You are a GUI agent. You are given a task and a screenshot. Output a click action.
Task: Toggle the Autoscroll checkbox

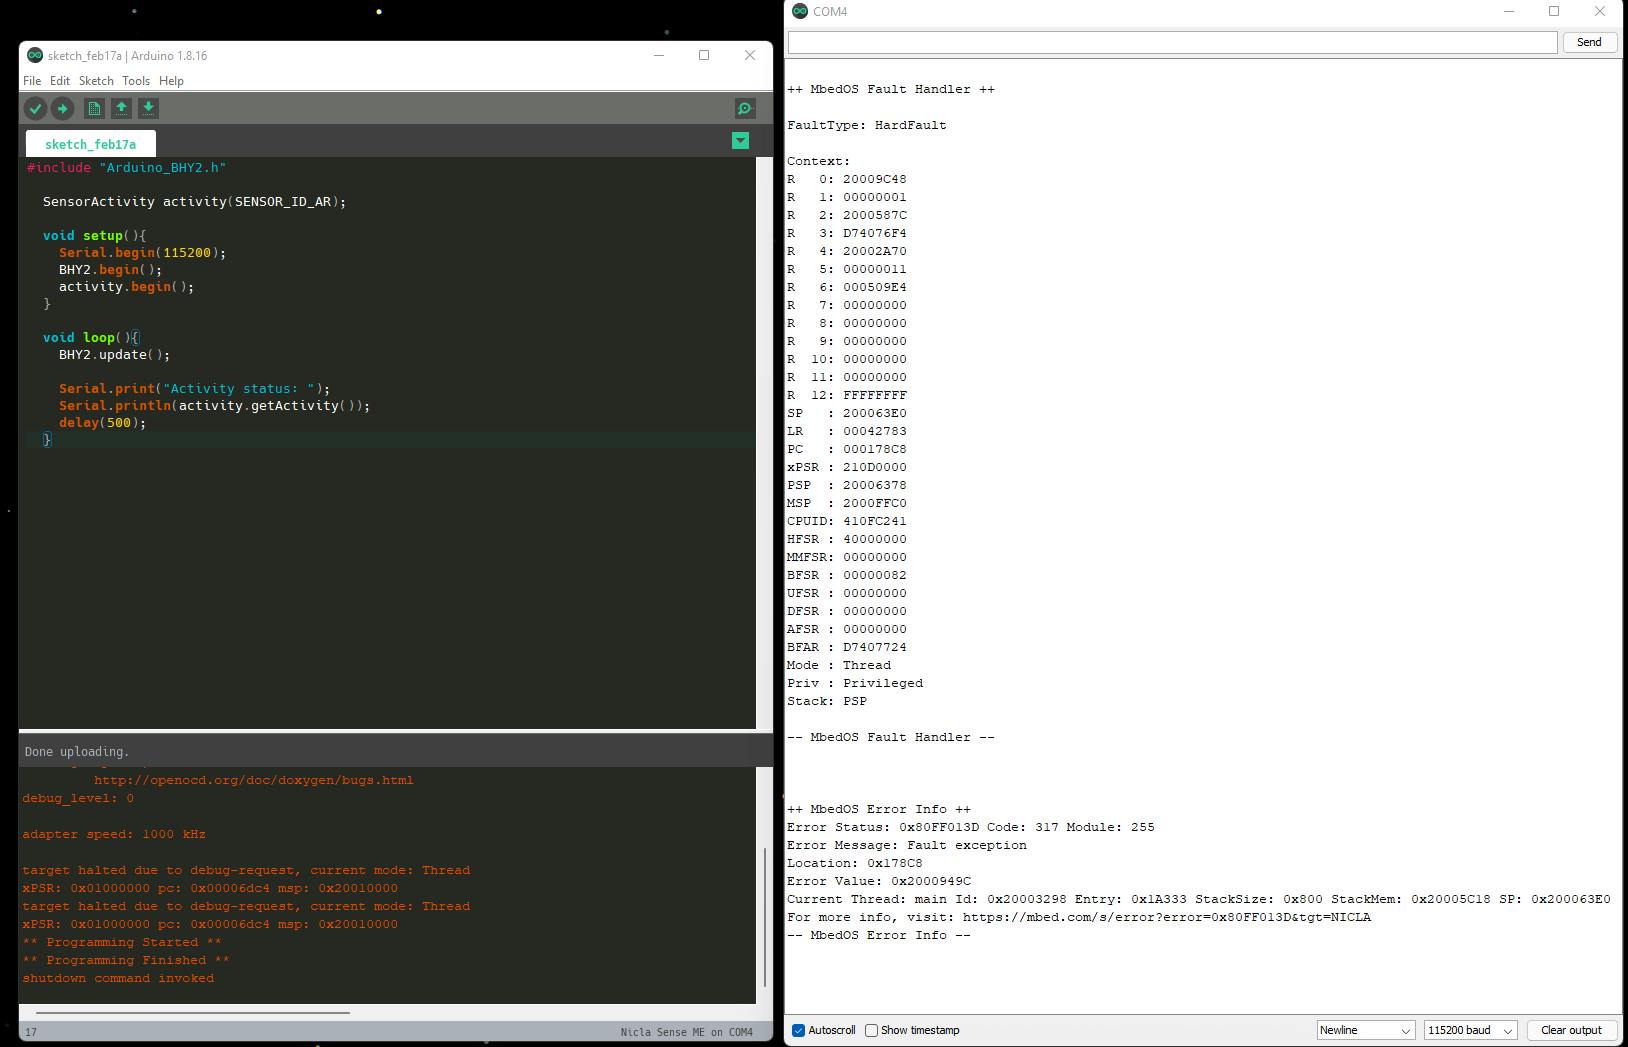pos(798,1030)
